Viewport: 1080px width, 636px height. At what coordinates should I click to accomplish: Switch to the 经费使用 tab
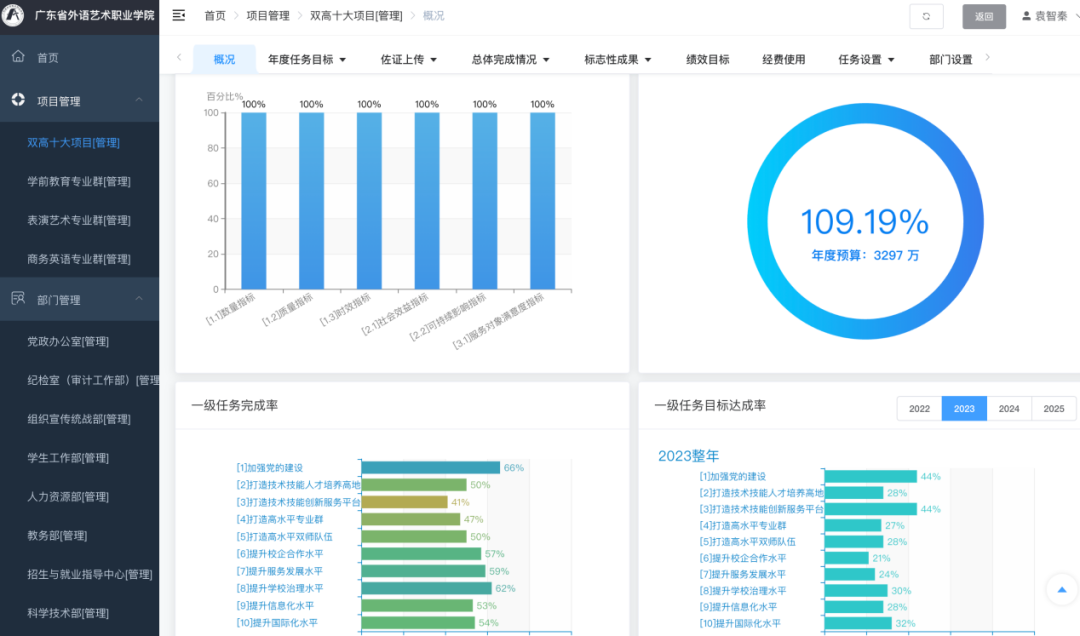point(783,60)
